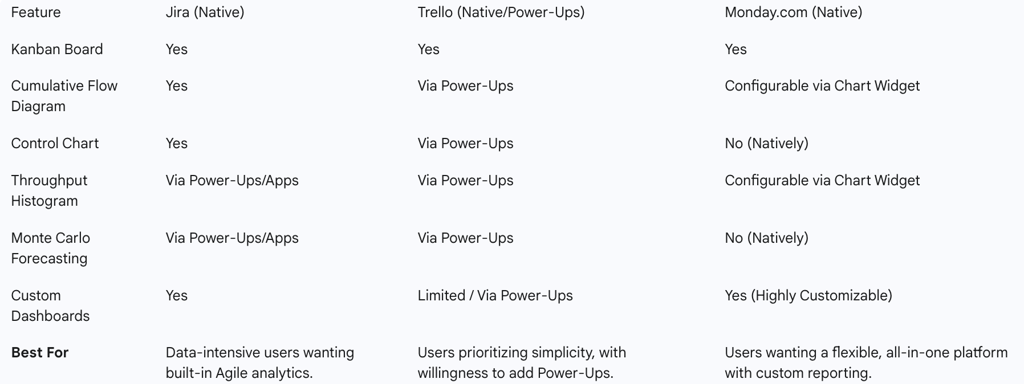Select flexible, all-in-one platform text
The width and height of the screenshot is (1024, 384).
[866, 363]
